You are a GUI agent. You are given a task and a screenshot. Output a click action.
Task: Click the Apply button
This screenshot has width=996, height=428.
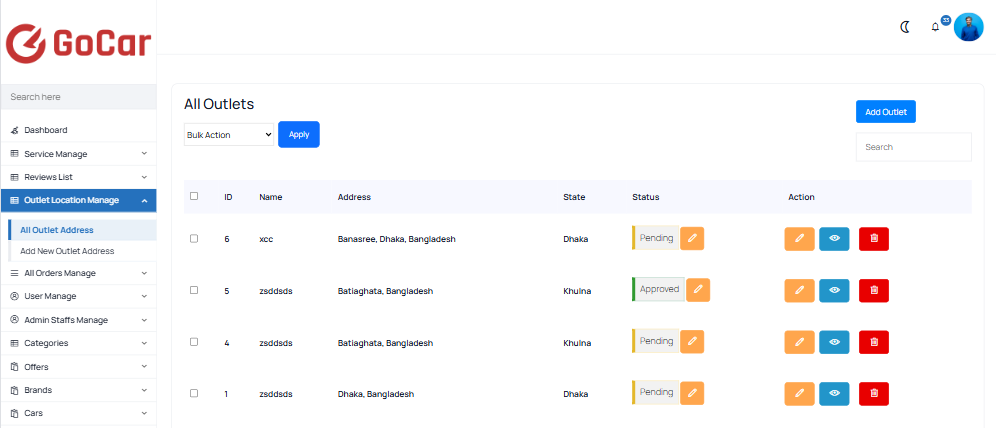tap(299, 135)
